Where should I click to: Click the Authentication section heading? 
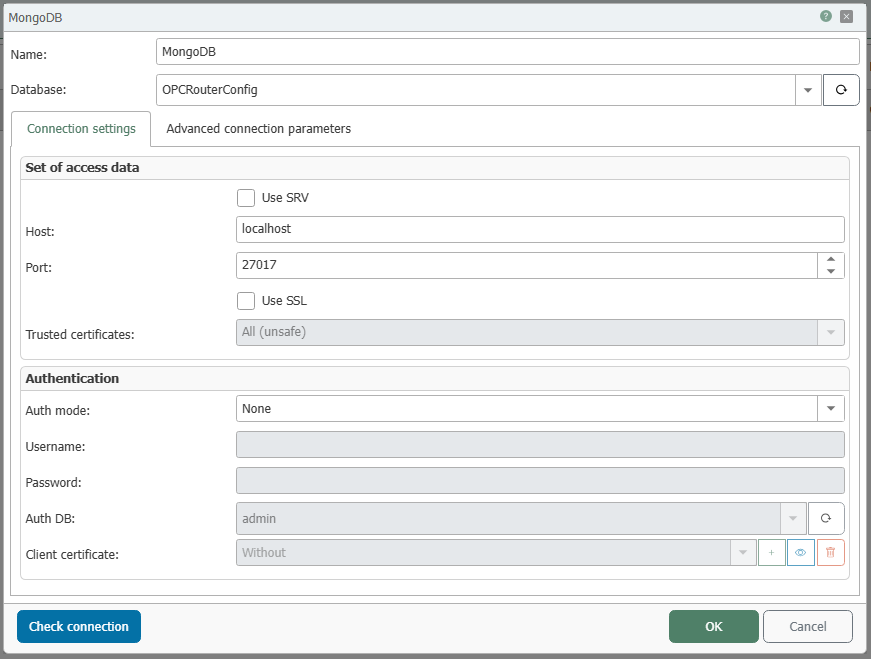72,378
